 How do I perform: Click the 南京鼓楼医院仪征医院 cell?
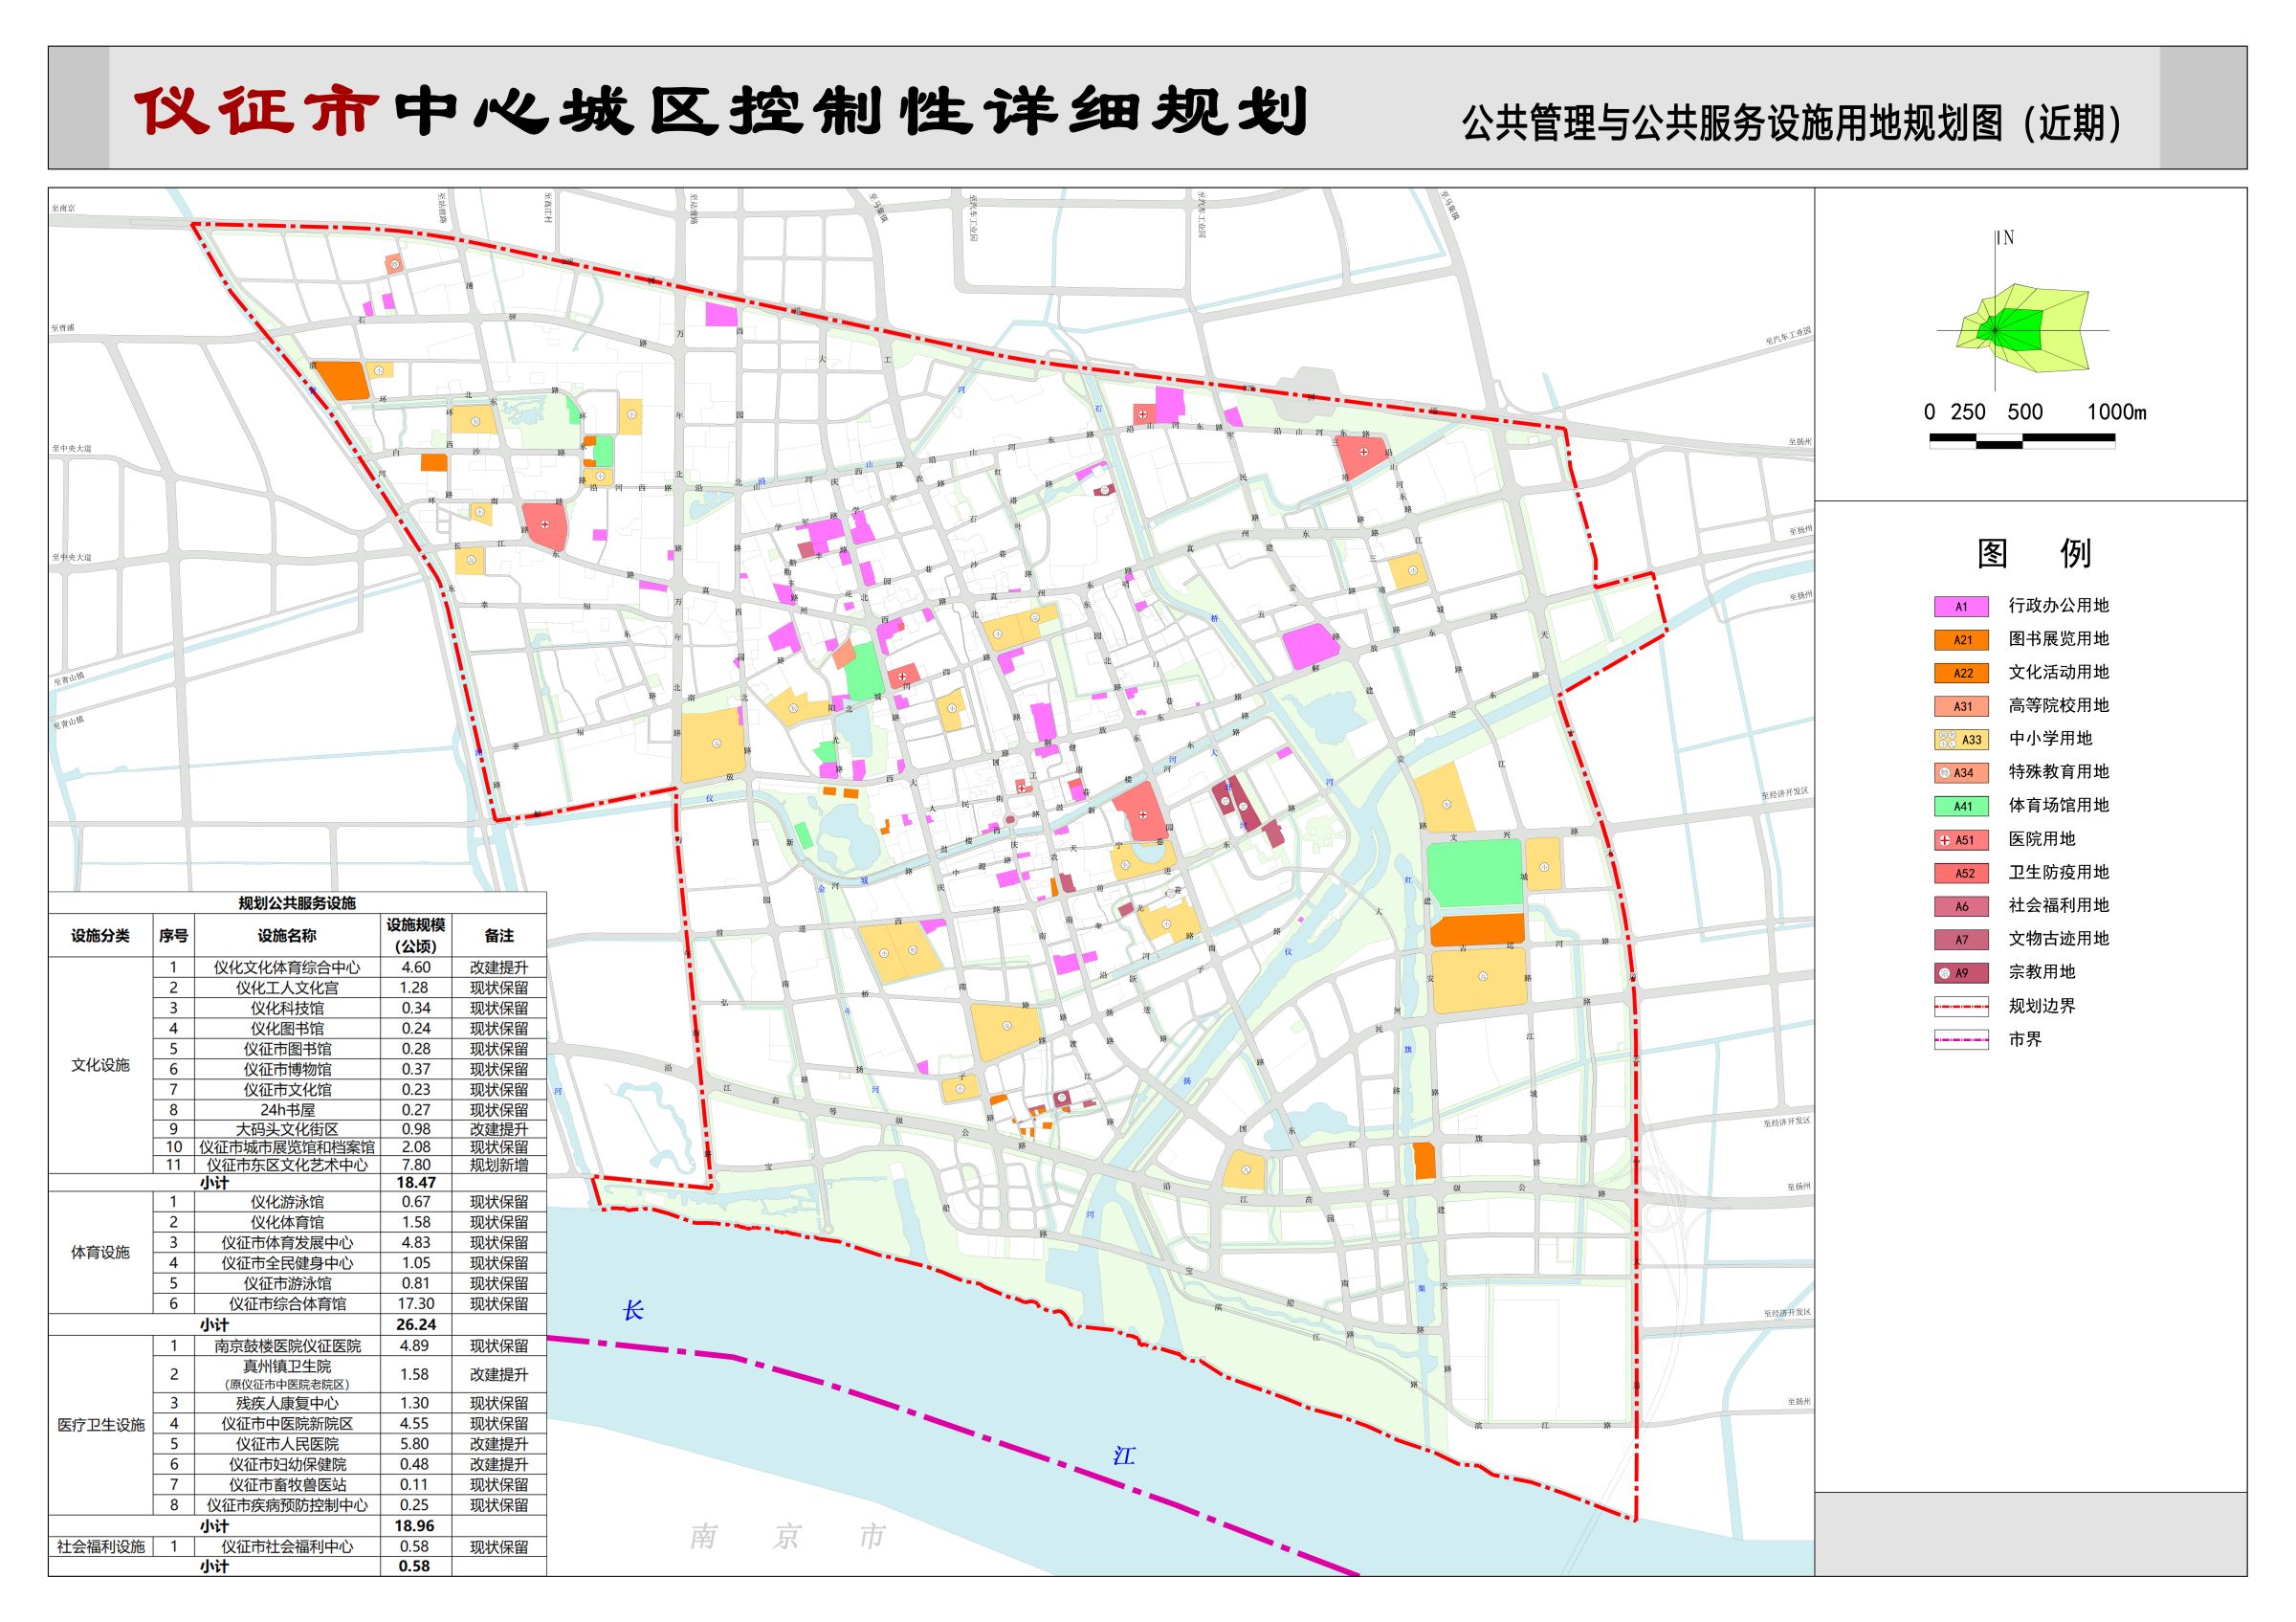pyautogui.click(x=287, y=1347)
